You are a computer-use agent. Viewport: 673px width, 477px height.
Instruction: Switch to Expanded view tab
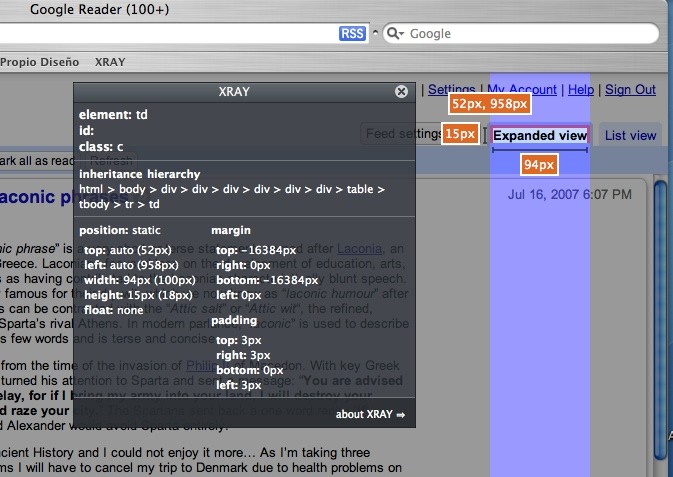[x=540, y=135]
